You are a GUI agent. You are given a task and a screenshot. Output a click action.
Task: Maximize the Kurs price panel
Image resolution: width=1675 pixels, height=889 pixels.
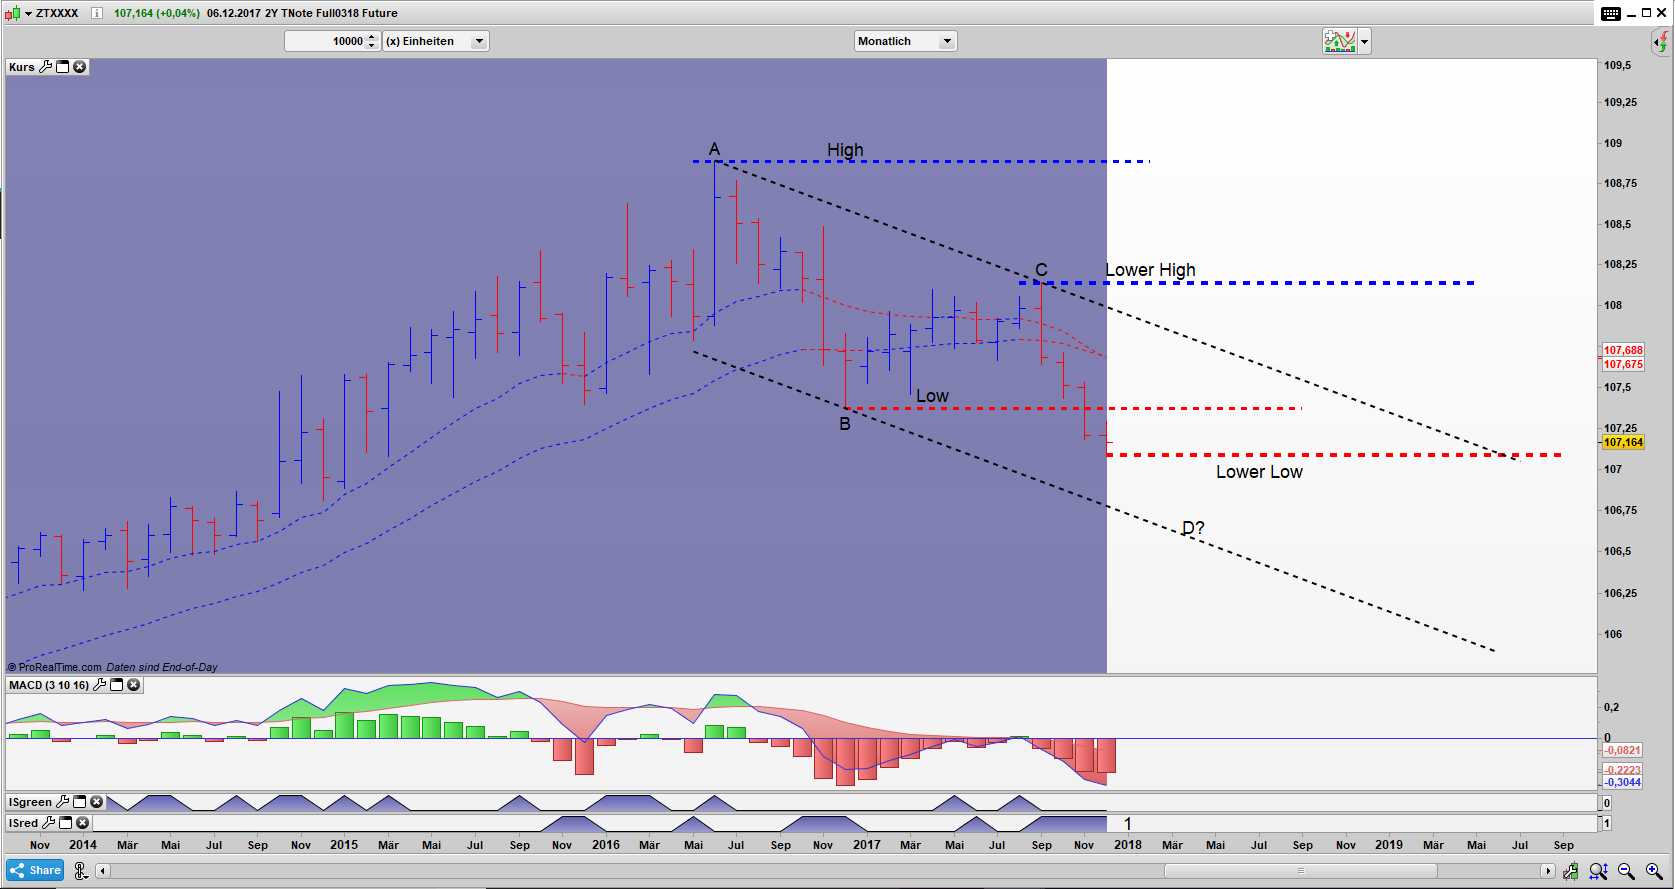click(x=62, y=67)
